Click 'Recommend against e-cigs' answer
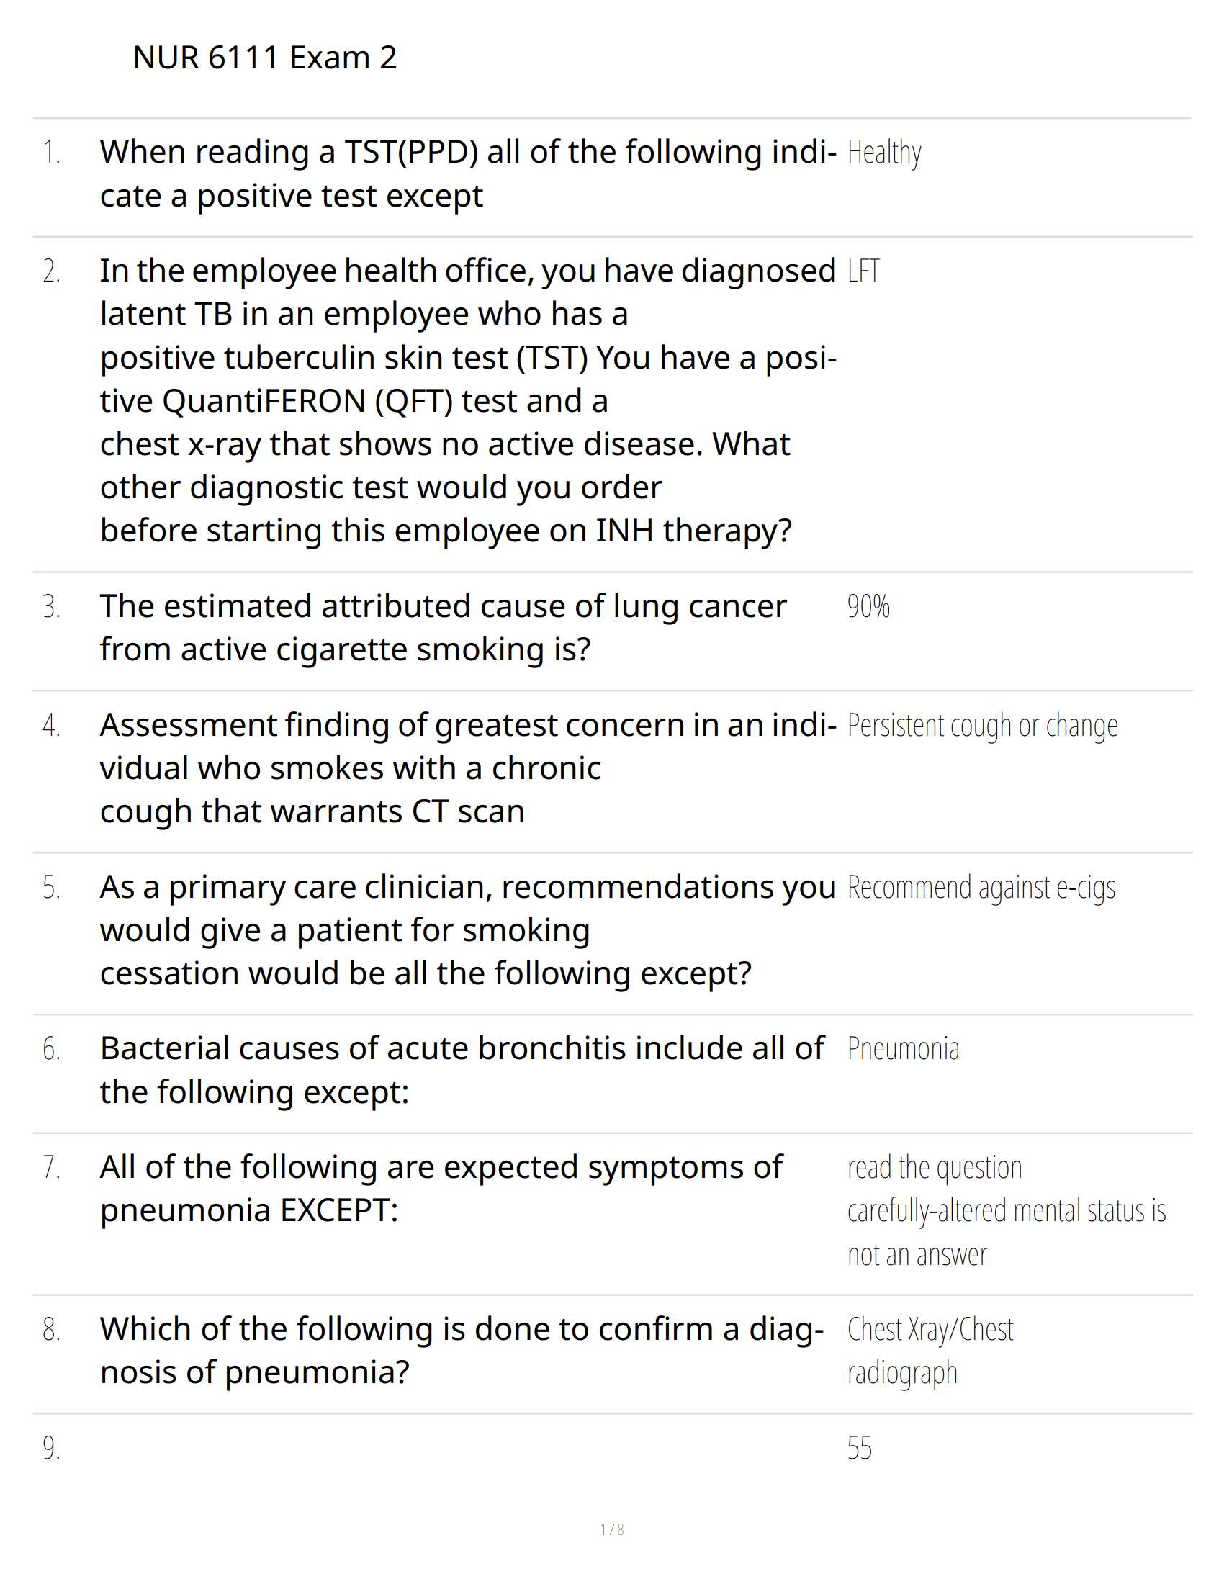The image size is (1224, 1584). coord(981,888)
